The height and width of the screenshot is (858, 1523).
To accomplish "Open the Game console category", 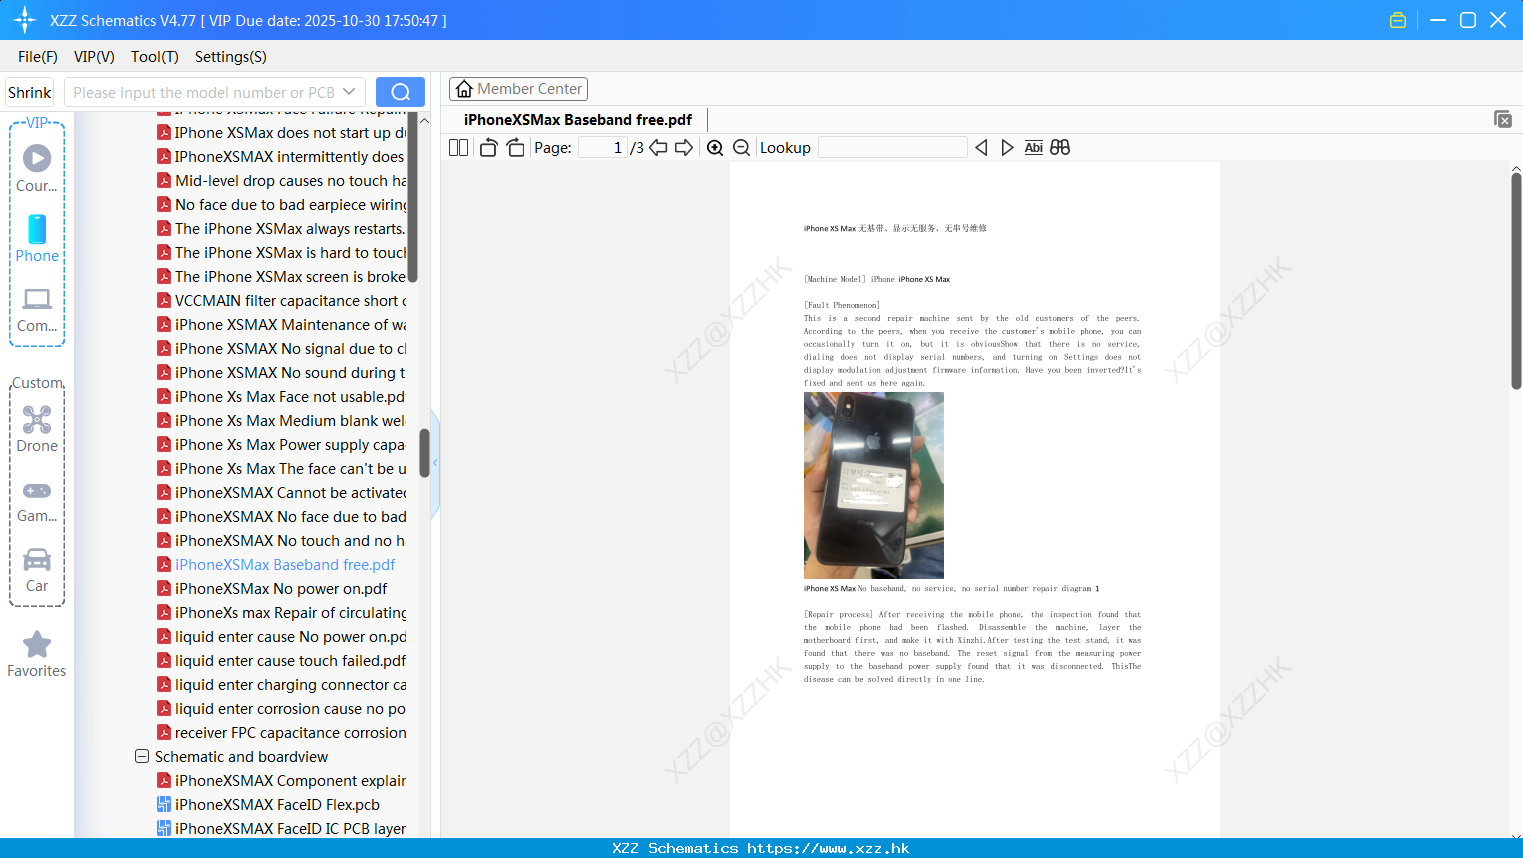I will (37, 501).
